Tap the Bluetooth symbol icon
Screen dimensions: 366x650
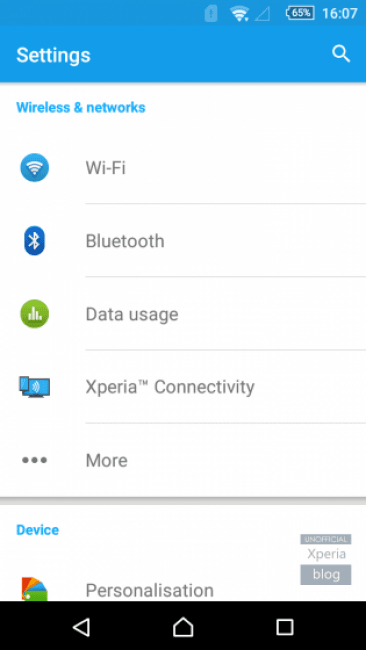34,240
